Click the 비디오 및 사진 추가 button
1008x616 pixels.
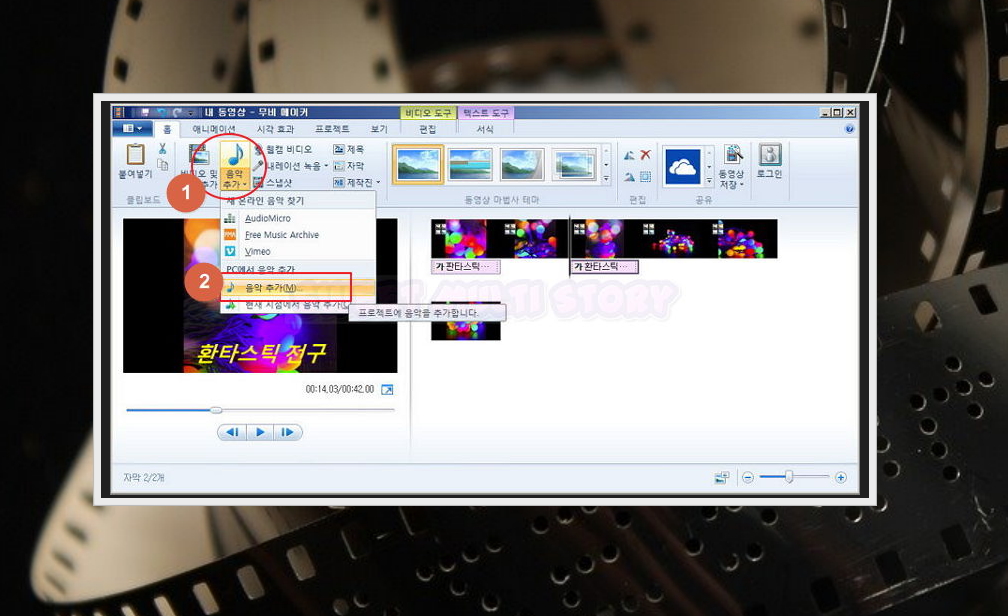199,165
